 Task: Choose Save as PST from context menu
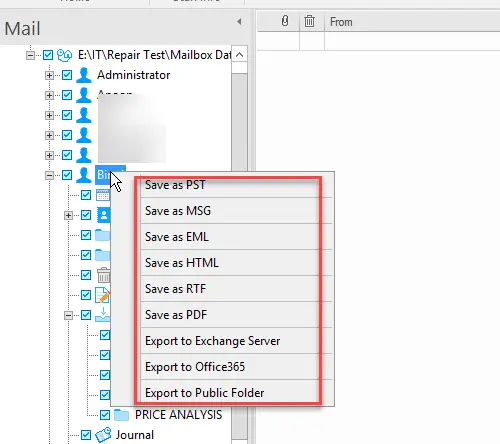[175, 185]
